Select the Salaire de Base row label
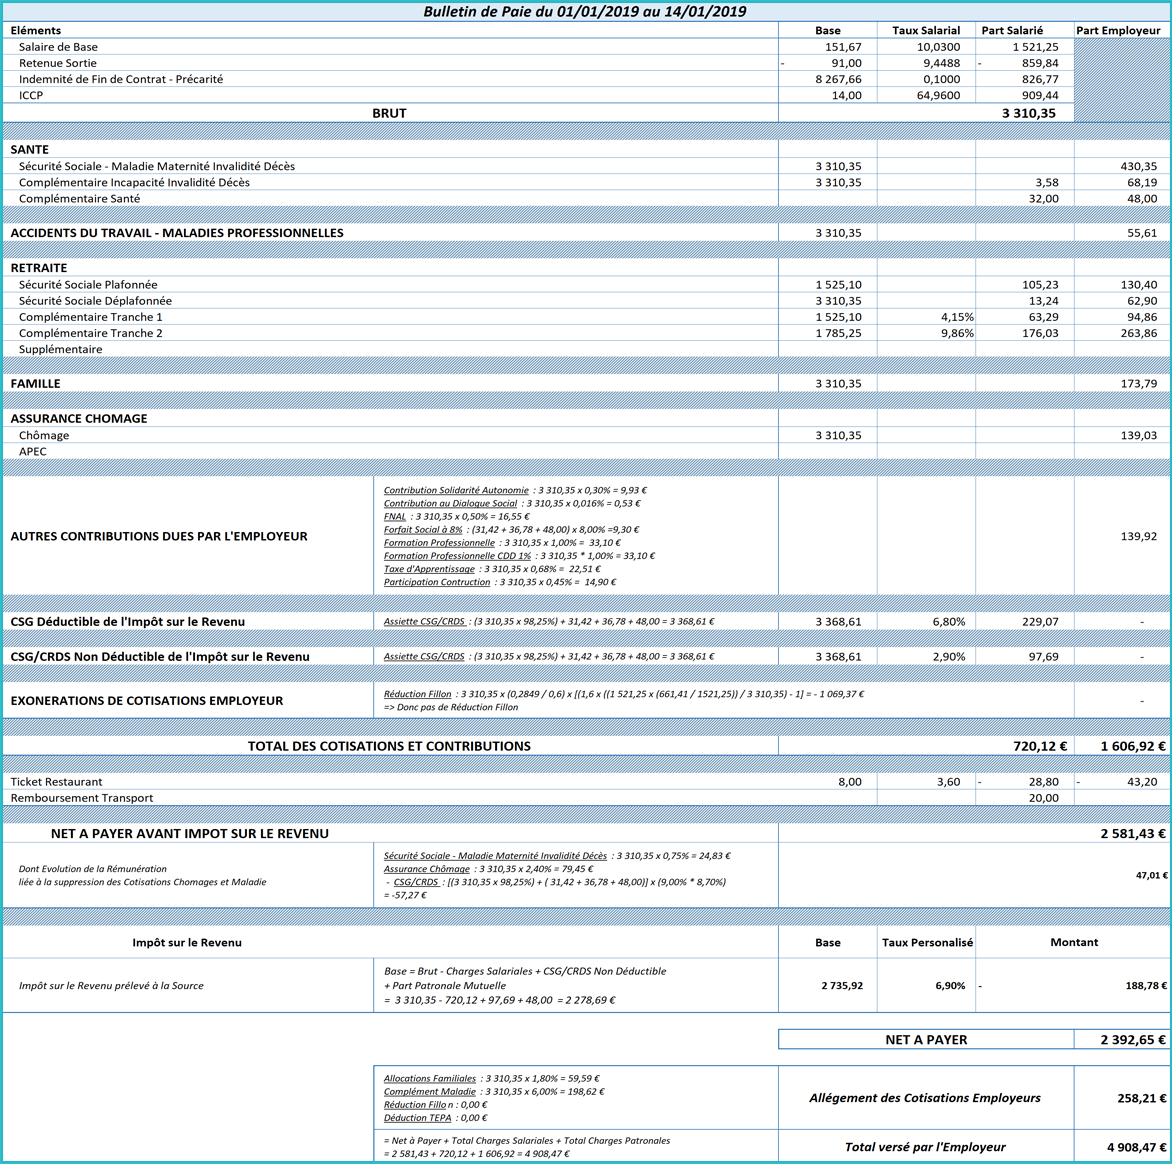Image resolution: width=1172 pixels, height=1164 pixels. [58, 47]
